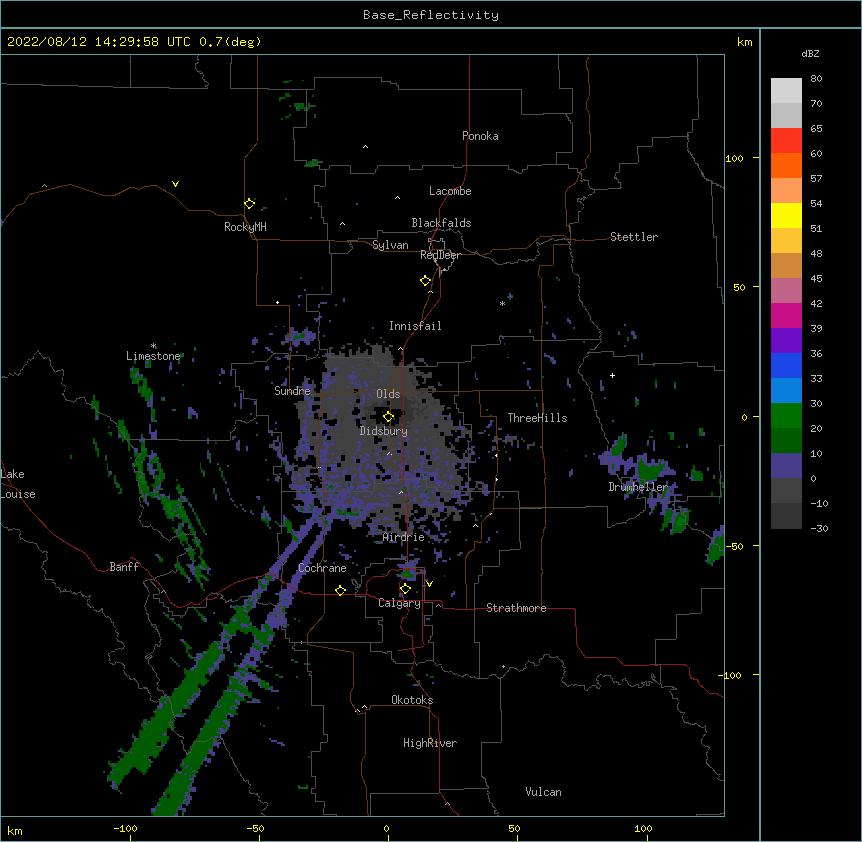Click the white plus marker north of Drumheller
The width and height of the screenshot is (862, 842).
click(612, 375)
